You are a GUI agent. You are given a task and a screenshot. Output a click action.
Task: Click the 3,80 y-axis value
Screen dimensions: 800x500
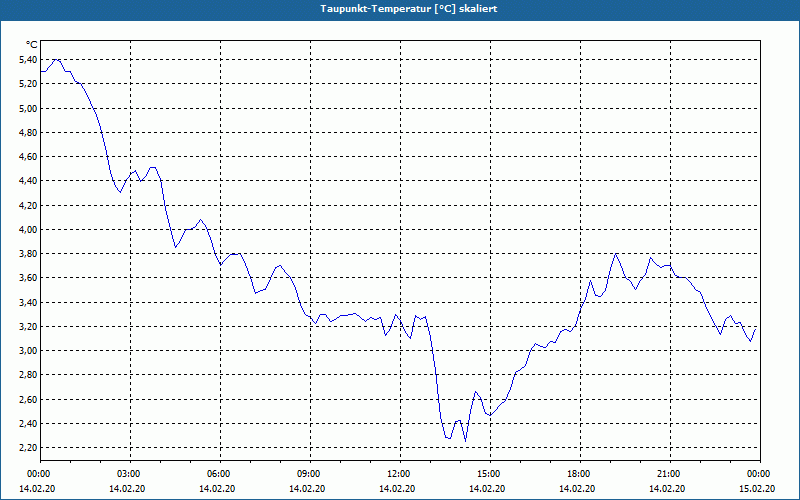(28, 254)
